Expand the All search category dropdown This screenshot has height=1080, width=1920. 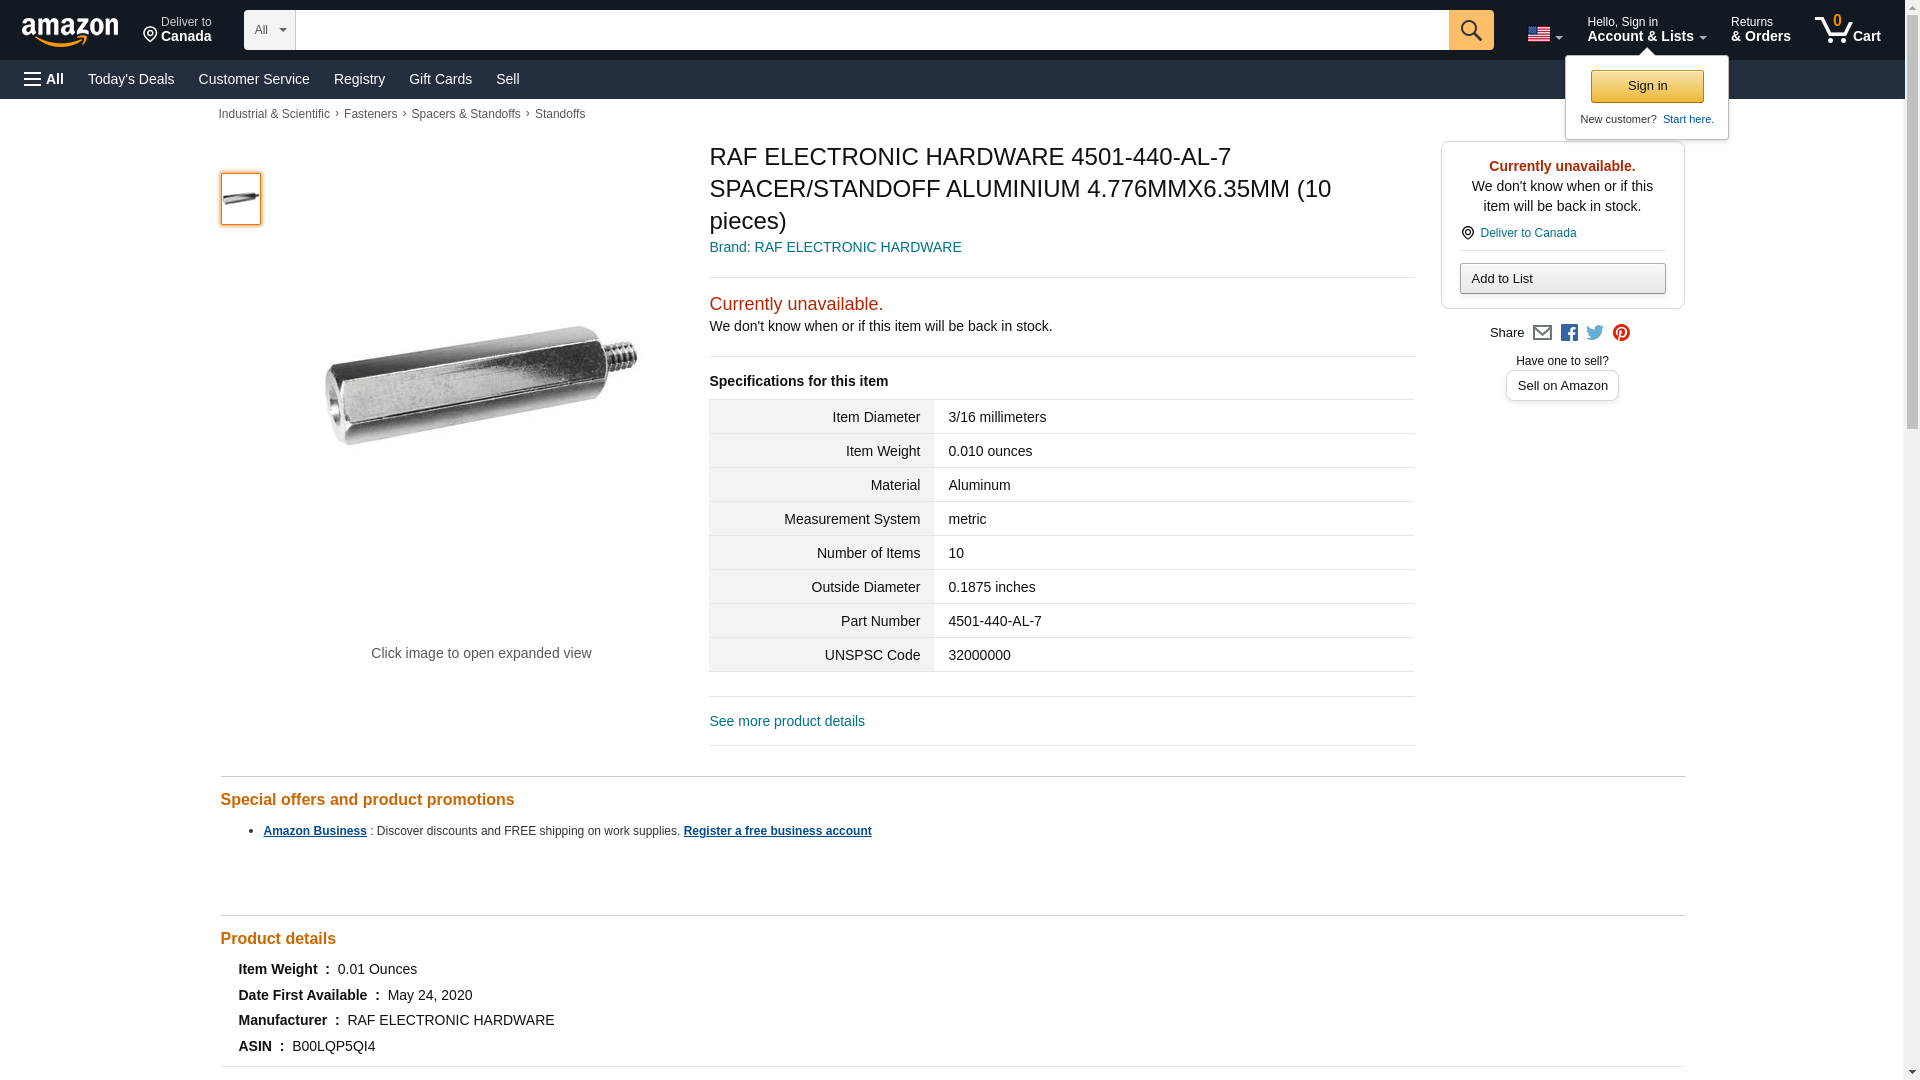(x=269, y=30)
